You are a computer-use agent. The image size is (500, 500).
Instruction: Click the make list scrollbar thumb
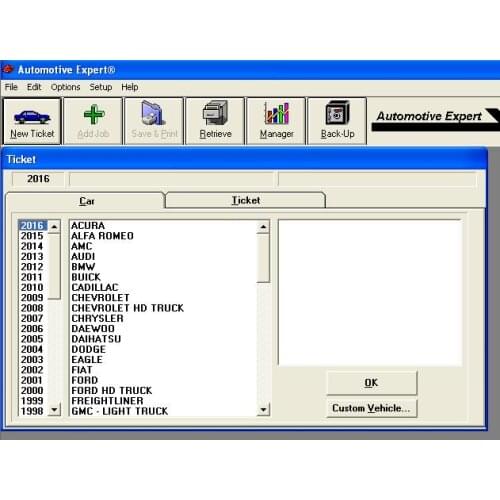(x=263, y=258)
